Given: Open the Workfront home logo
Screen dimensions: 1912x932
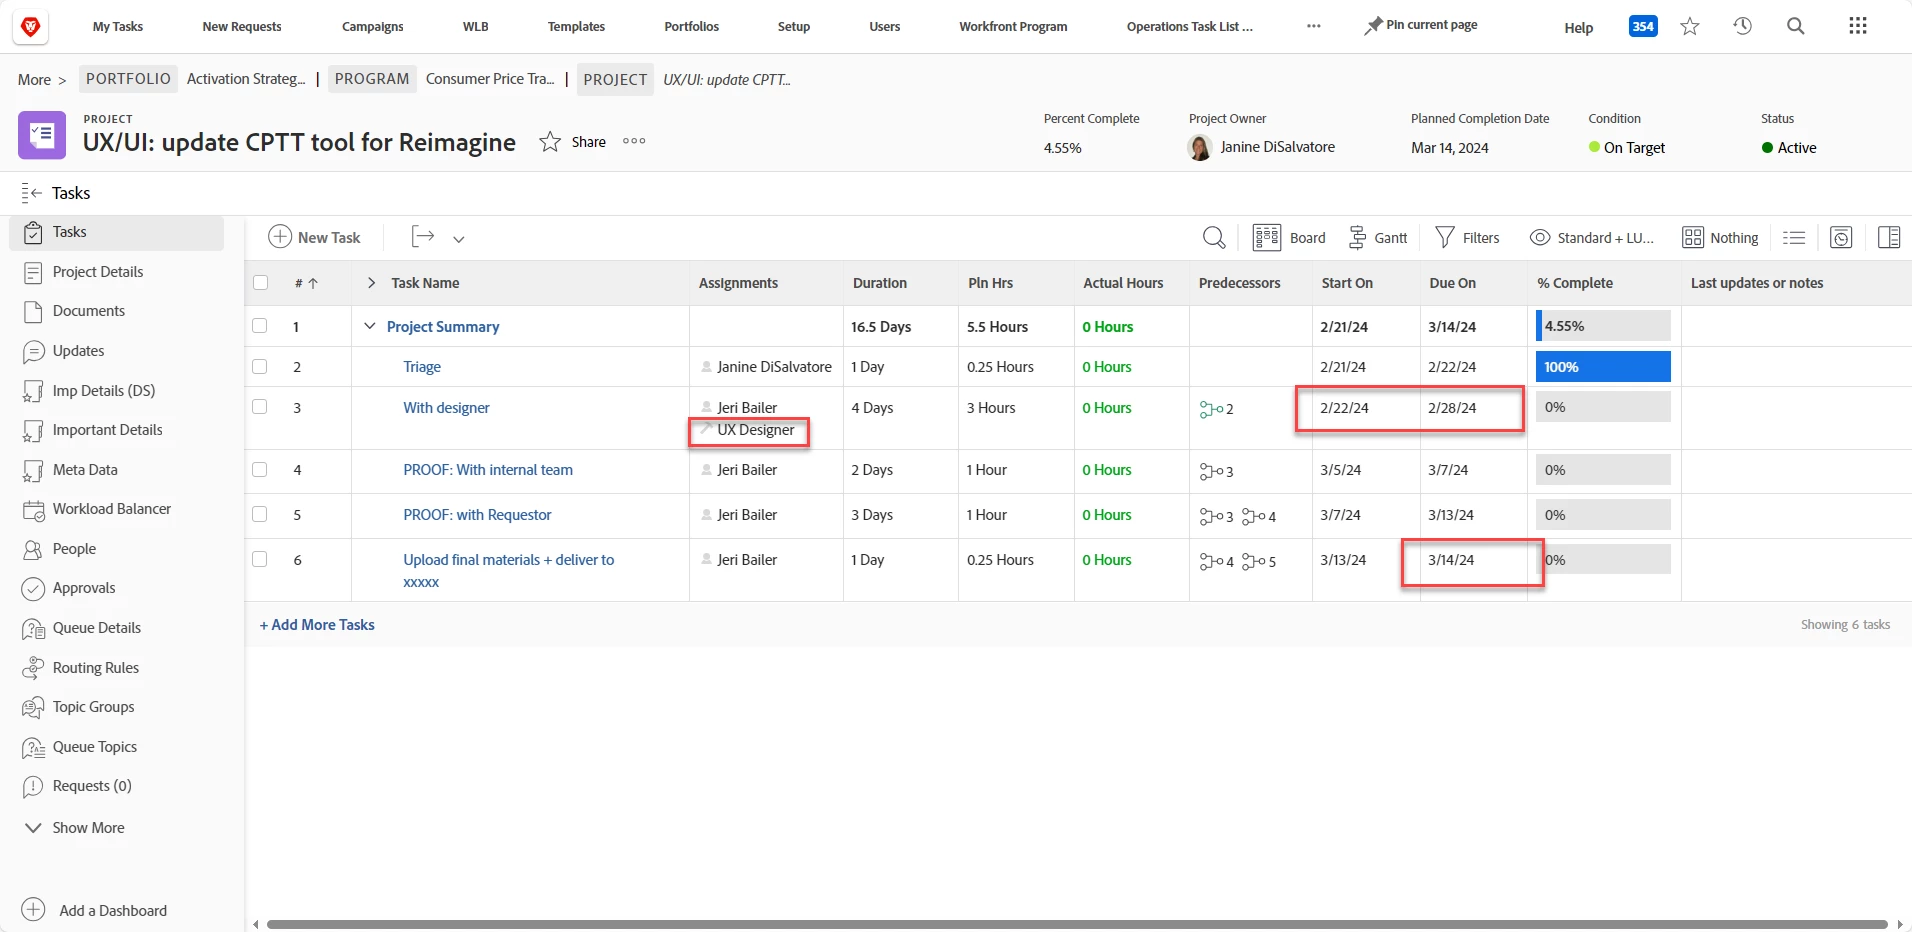Looking at the screenshot, I should (x=31, y=27).
